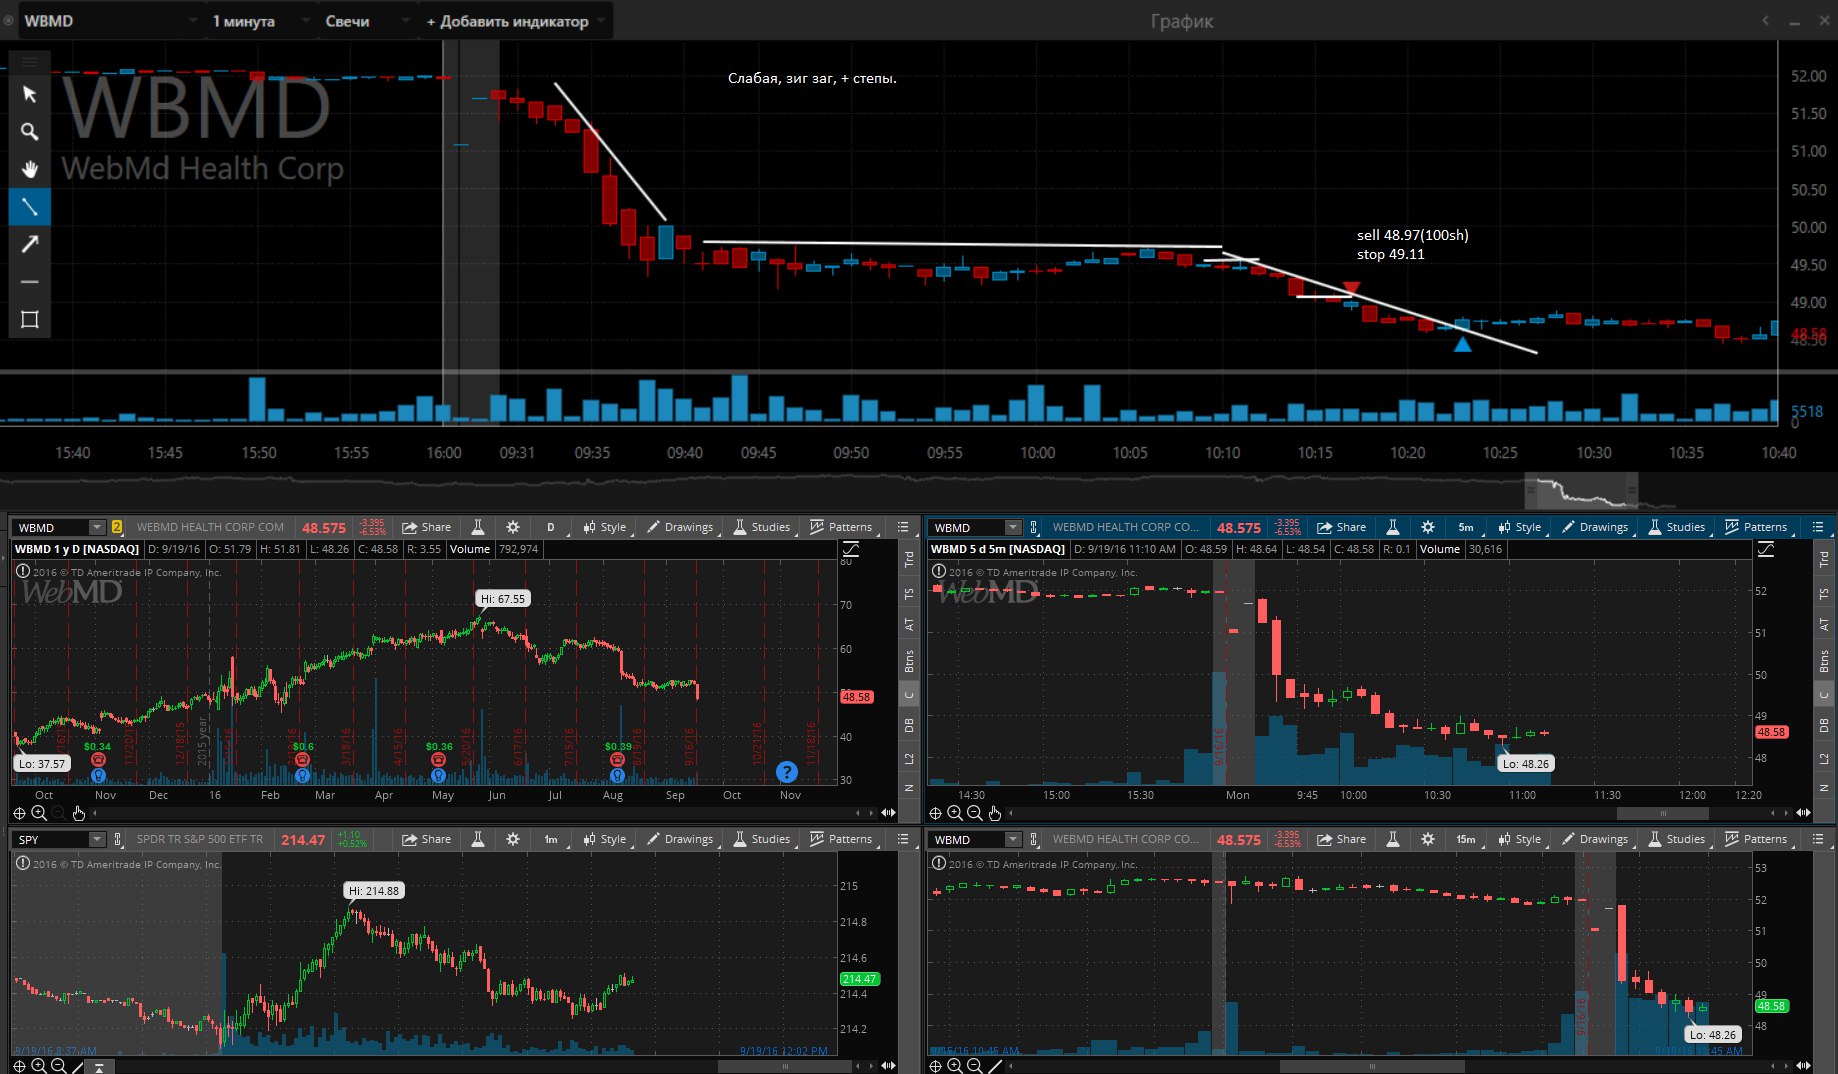1838x1074 pixels.
Task: Click pan hand icon under WBMD daily chart
Action: click(x=79, y=813)
